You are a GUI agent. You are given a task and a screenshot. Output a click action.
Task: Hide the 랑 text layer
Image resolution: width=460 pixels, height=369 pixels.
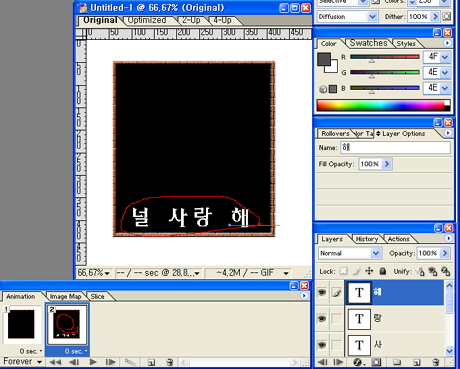pos(322,319)
